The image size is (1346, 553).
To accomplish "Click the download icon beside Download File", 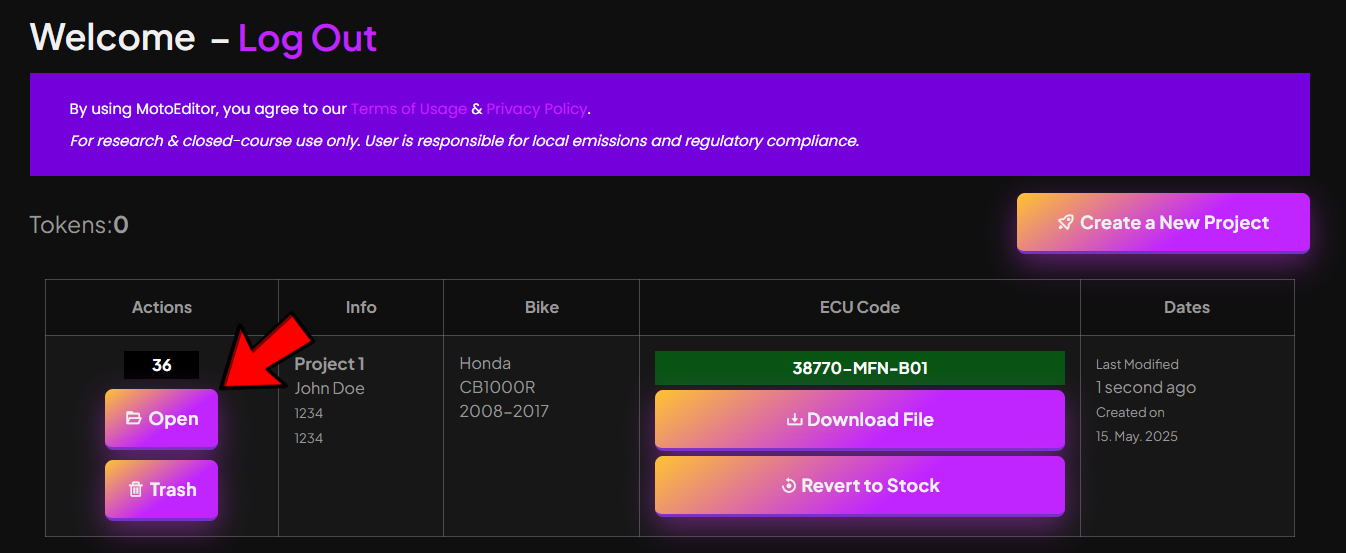I will pos(795,420).
